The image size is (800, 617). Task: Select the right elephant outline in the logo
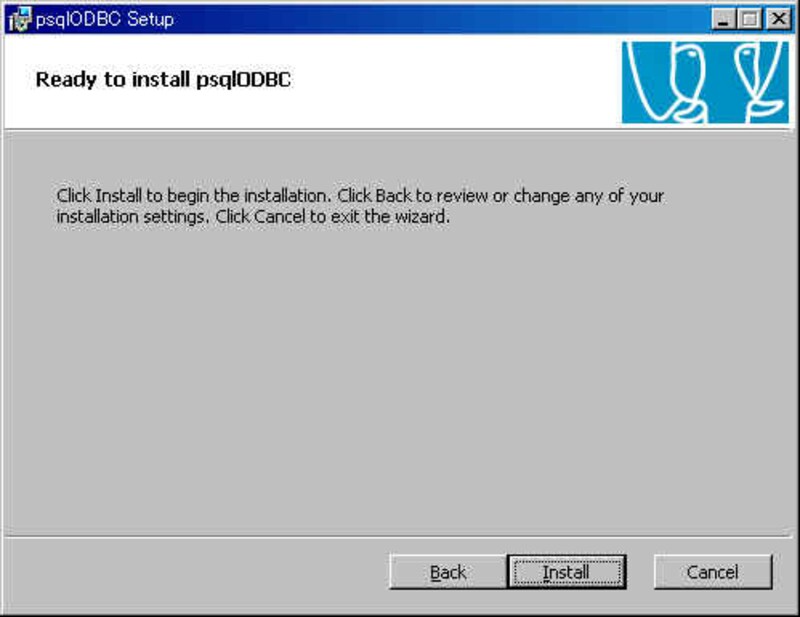coord(759,82)
